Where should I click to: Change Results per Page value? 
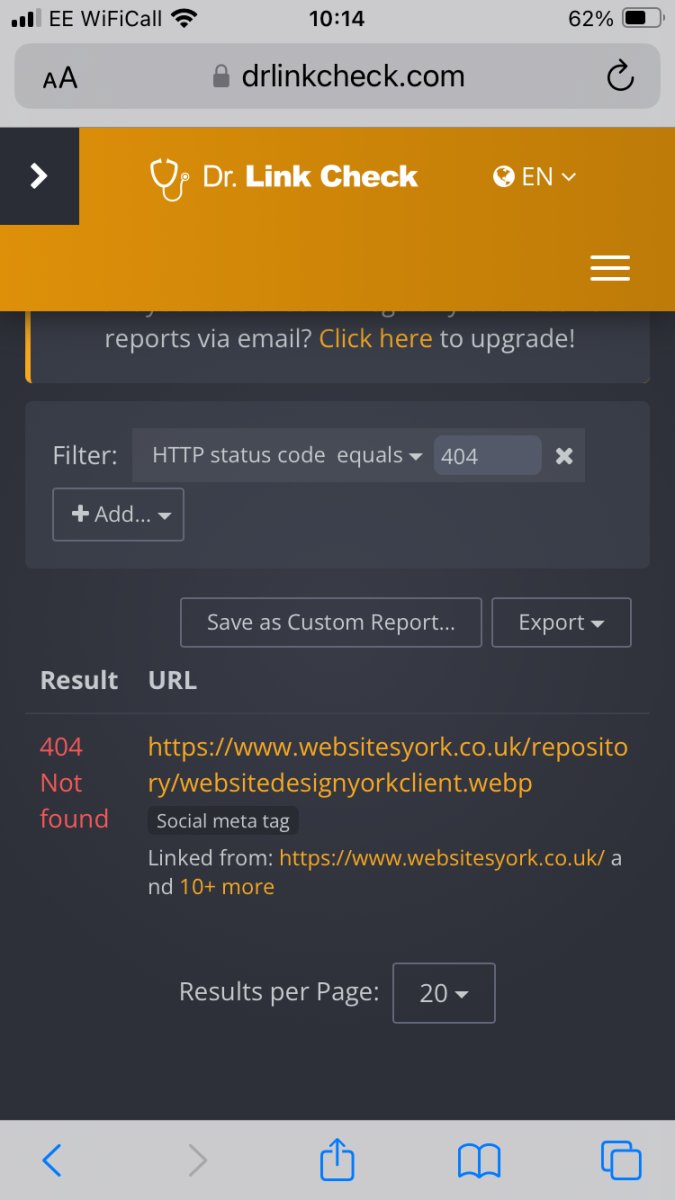443,993
